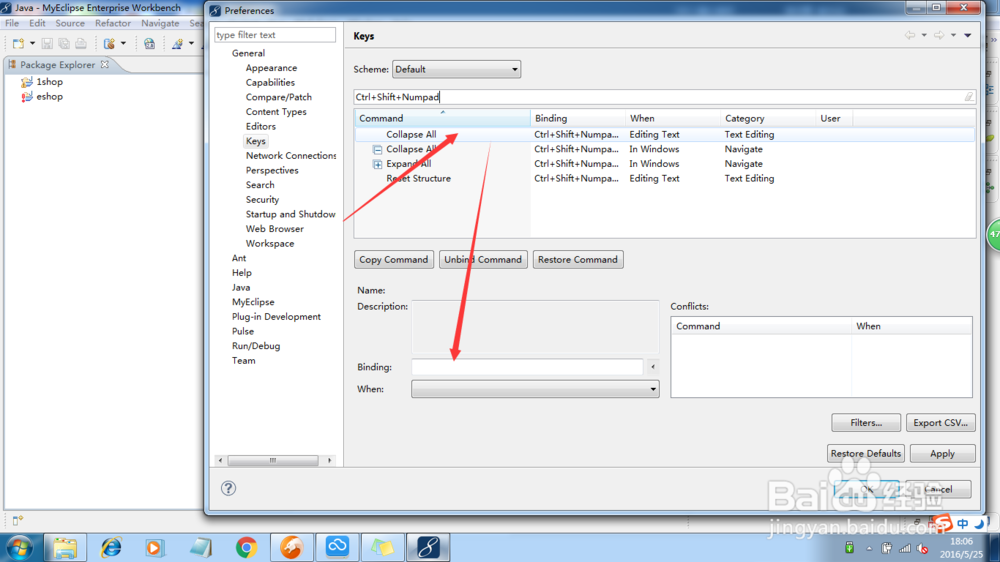This screenshot has height=562, width=1000.
Task: Click the type filter text field
Action: (x=275, y=34)
